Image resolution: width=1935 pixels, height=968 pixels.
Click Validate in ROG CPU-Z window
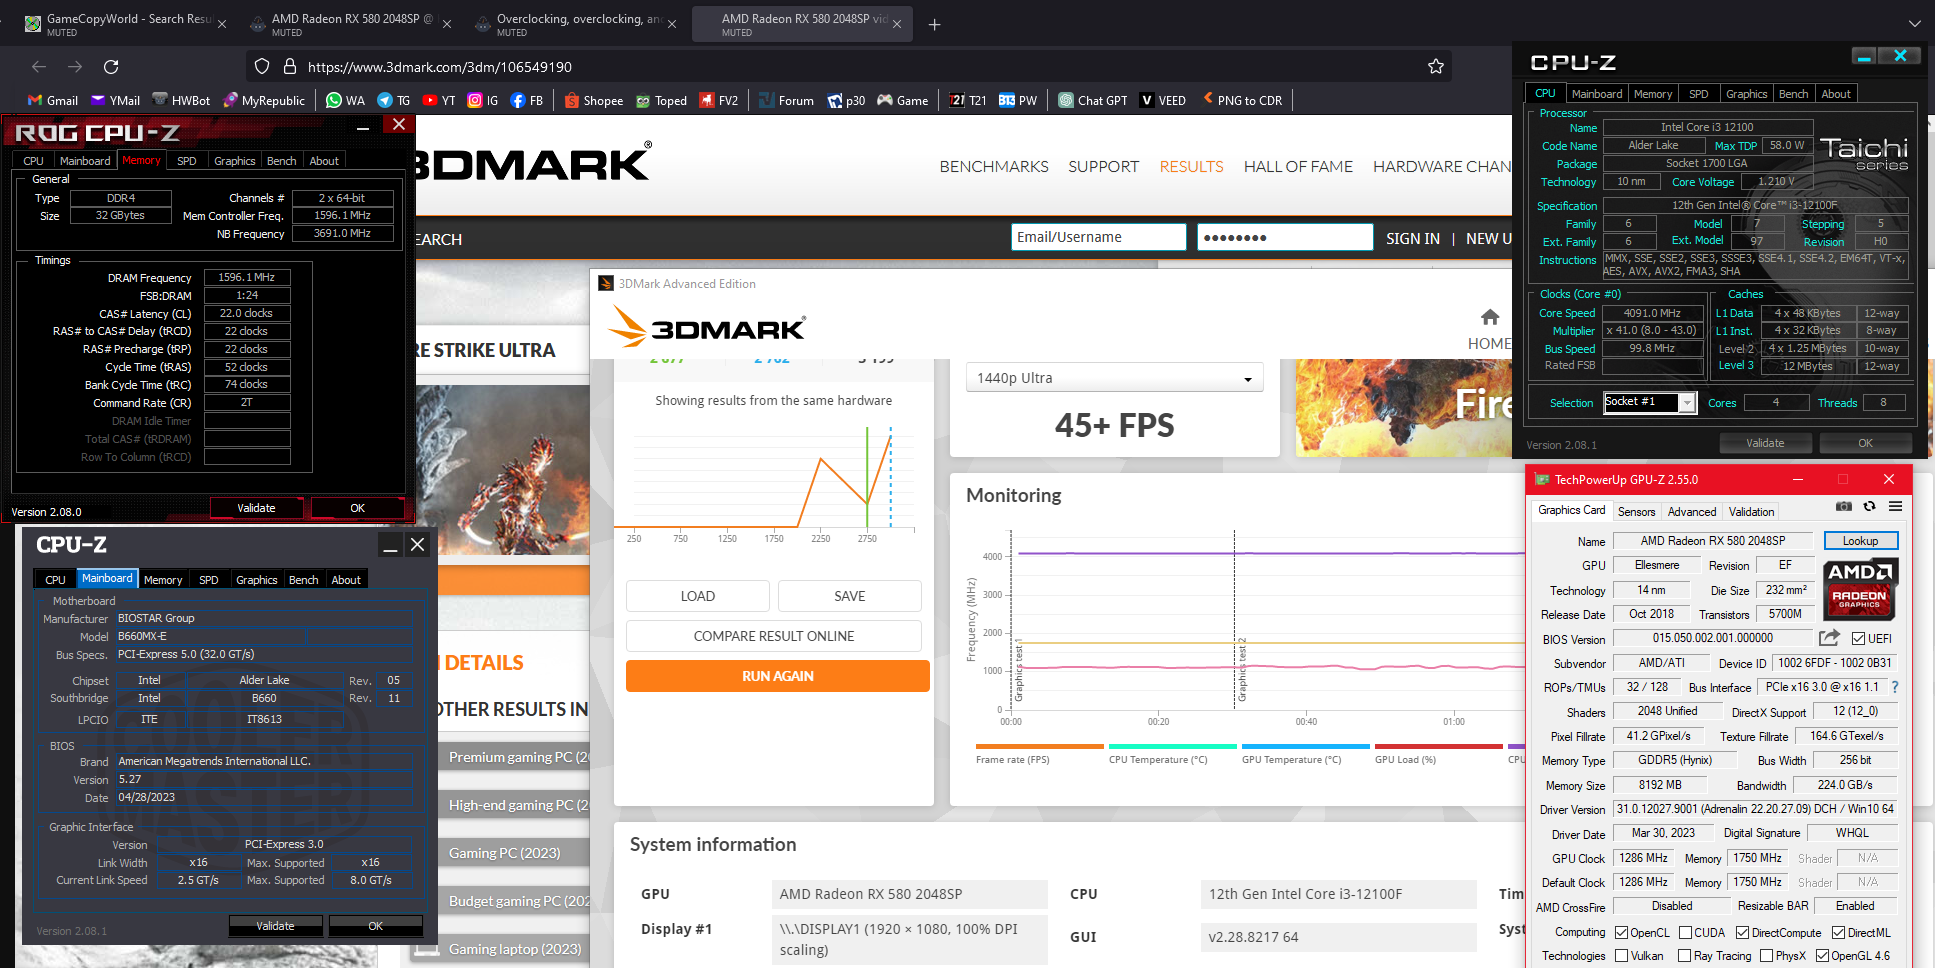point(256,508)
